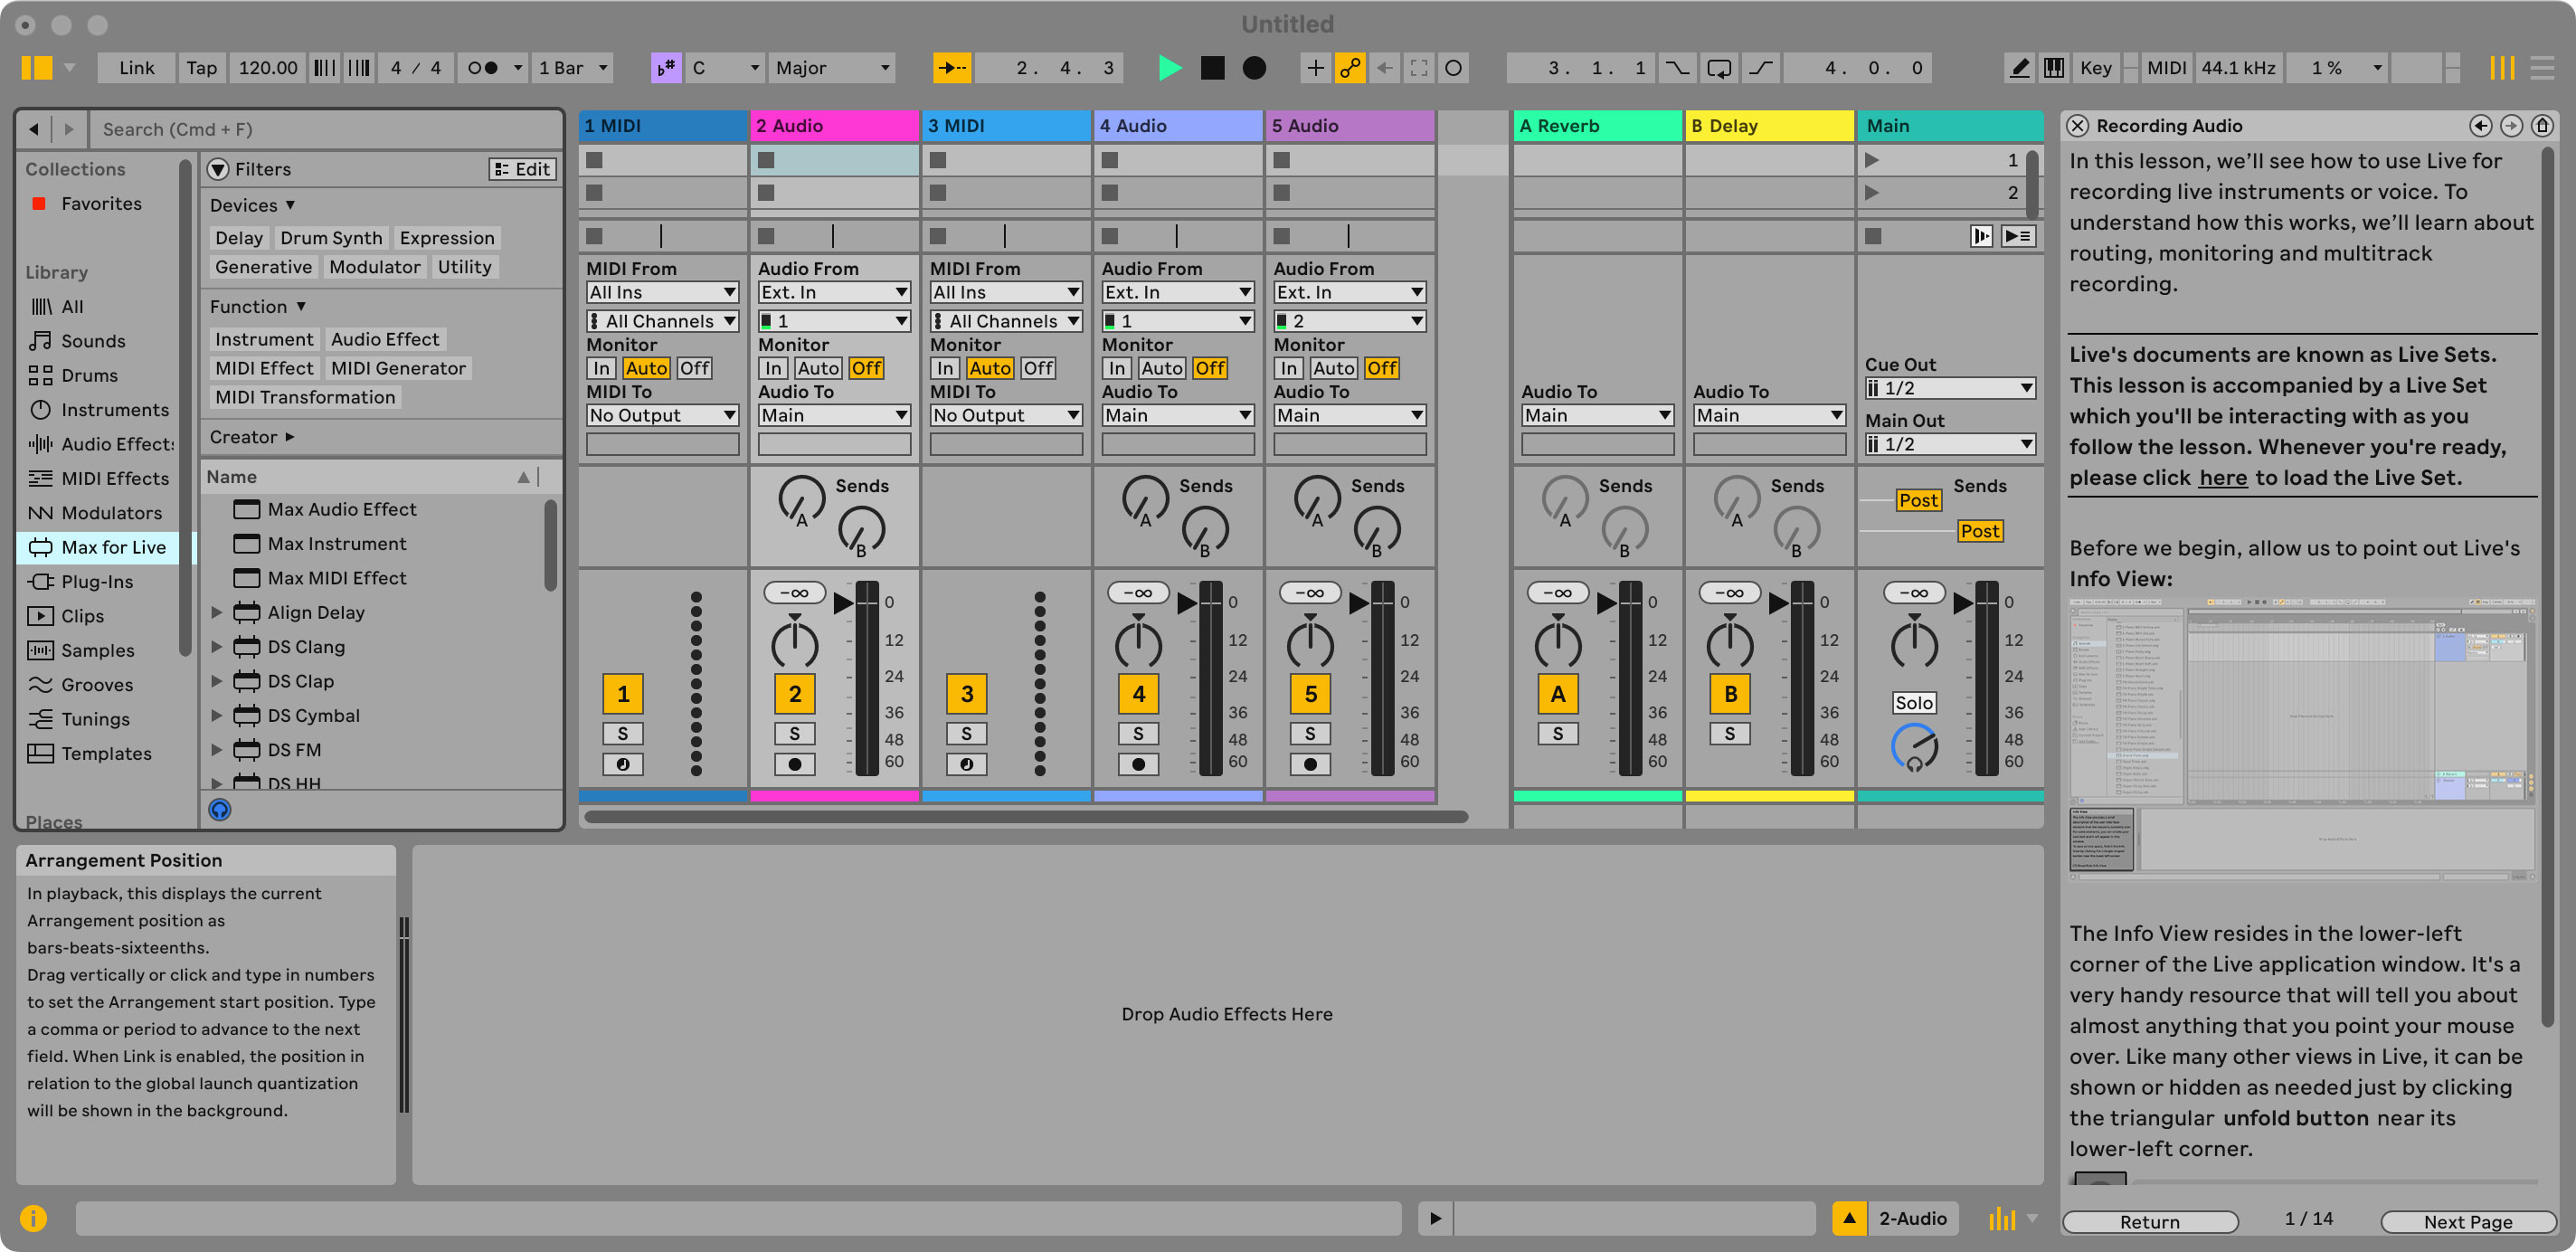Open the Cue Out dropdown
This screenshot has width=2576, height=1252.
(1950, 388)
